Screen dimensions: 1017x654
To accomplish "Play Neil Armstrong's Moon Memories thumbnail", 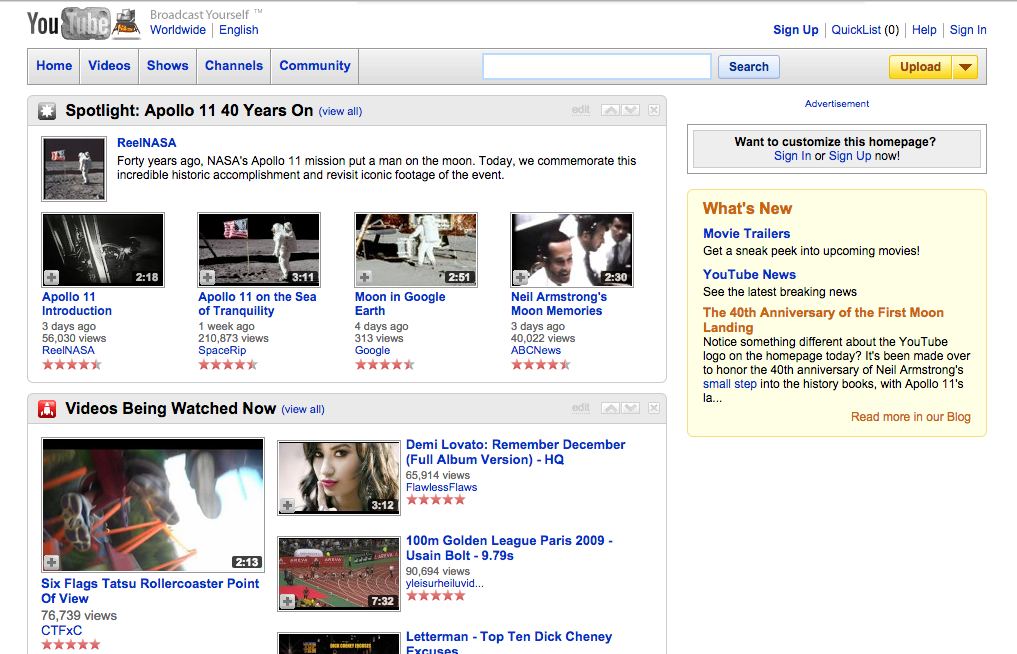I will (x=571, y=250).
